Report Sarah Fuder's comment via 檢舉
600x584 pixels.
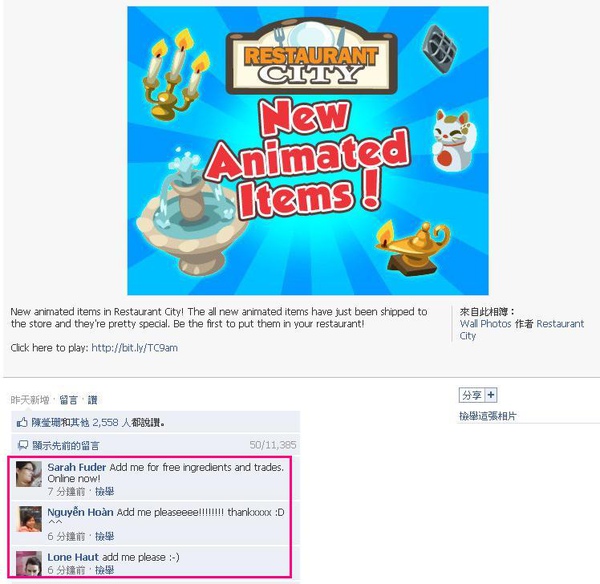pos(104,491)
